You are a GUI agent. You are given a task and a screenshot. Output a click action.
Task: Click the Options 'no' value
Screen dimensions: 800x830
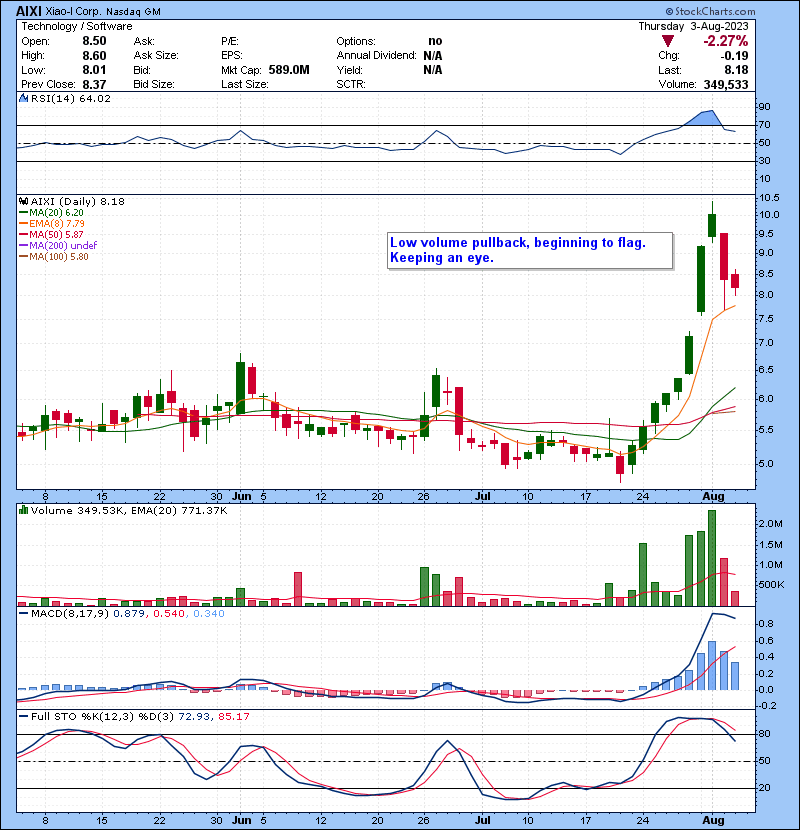pyautogui.click(x=435, y=41)
